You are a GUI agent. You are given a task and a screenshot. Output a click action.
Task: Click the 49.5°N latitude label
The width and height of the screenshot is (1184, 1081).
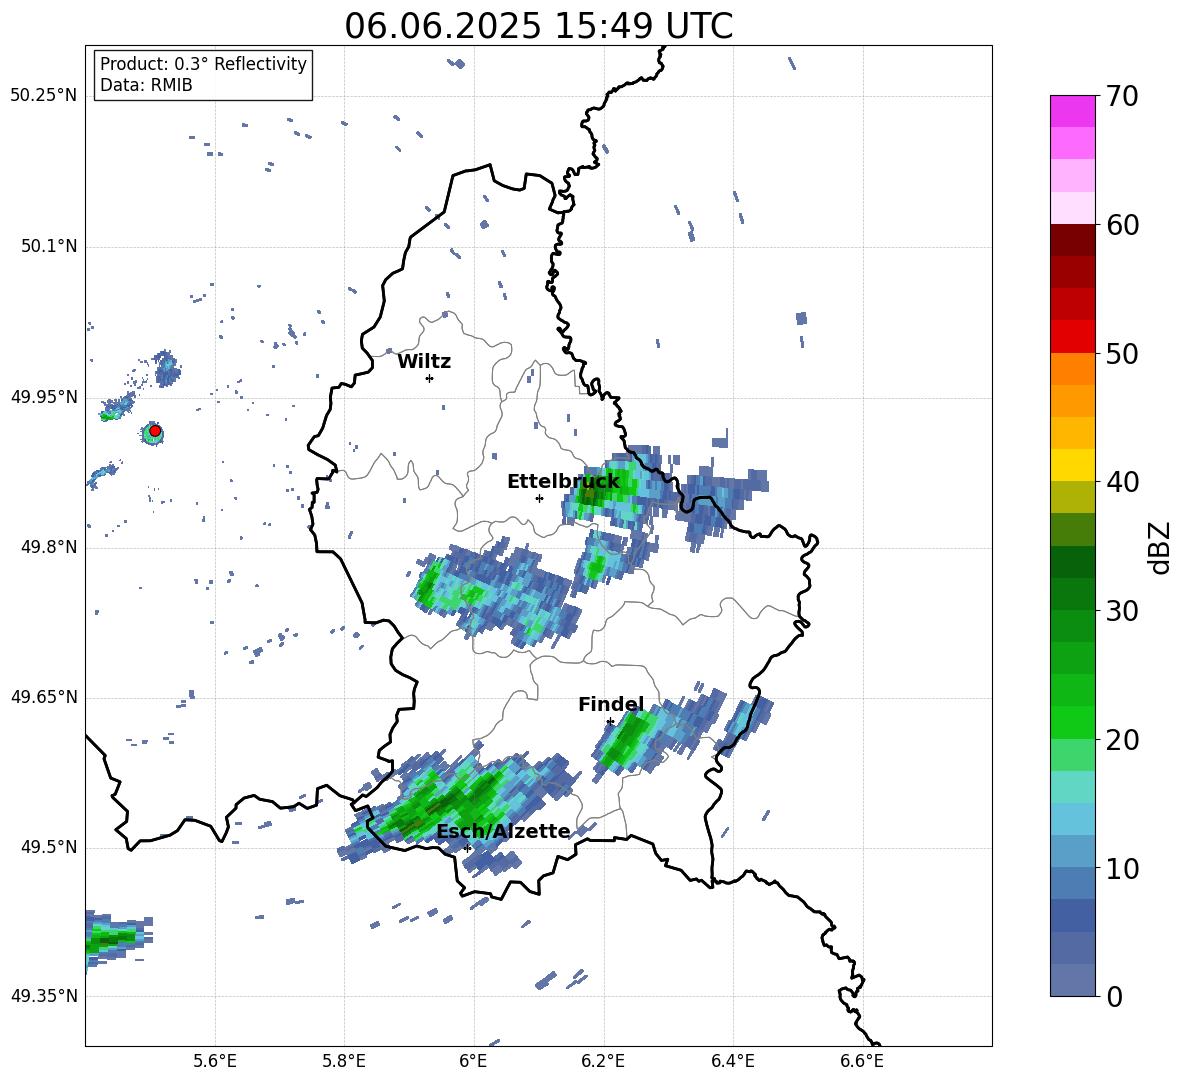[48, 847]
